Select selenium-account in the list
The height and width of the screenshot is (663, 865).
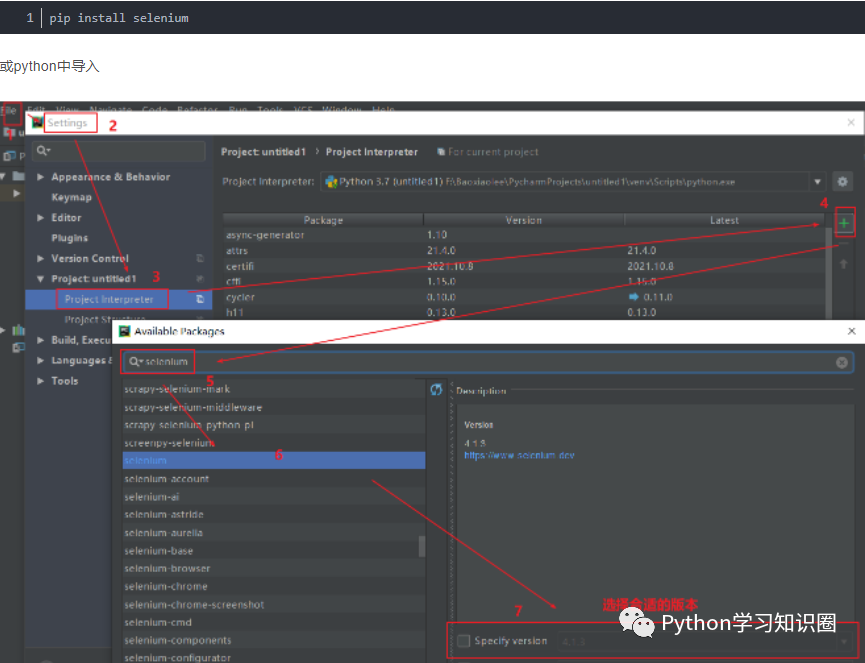click(274, 479)
